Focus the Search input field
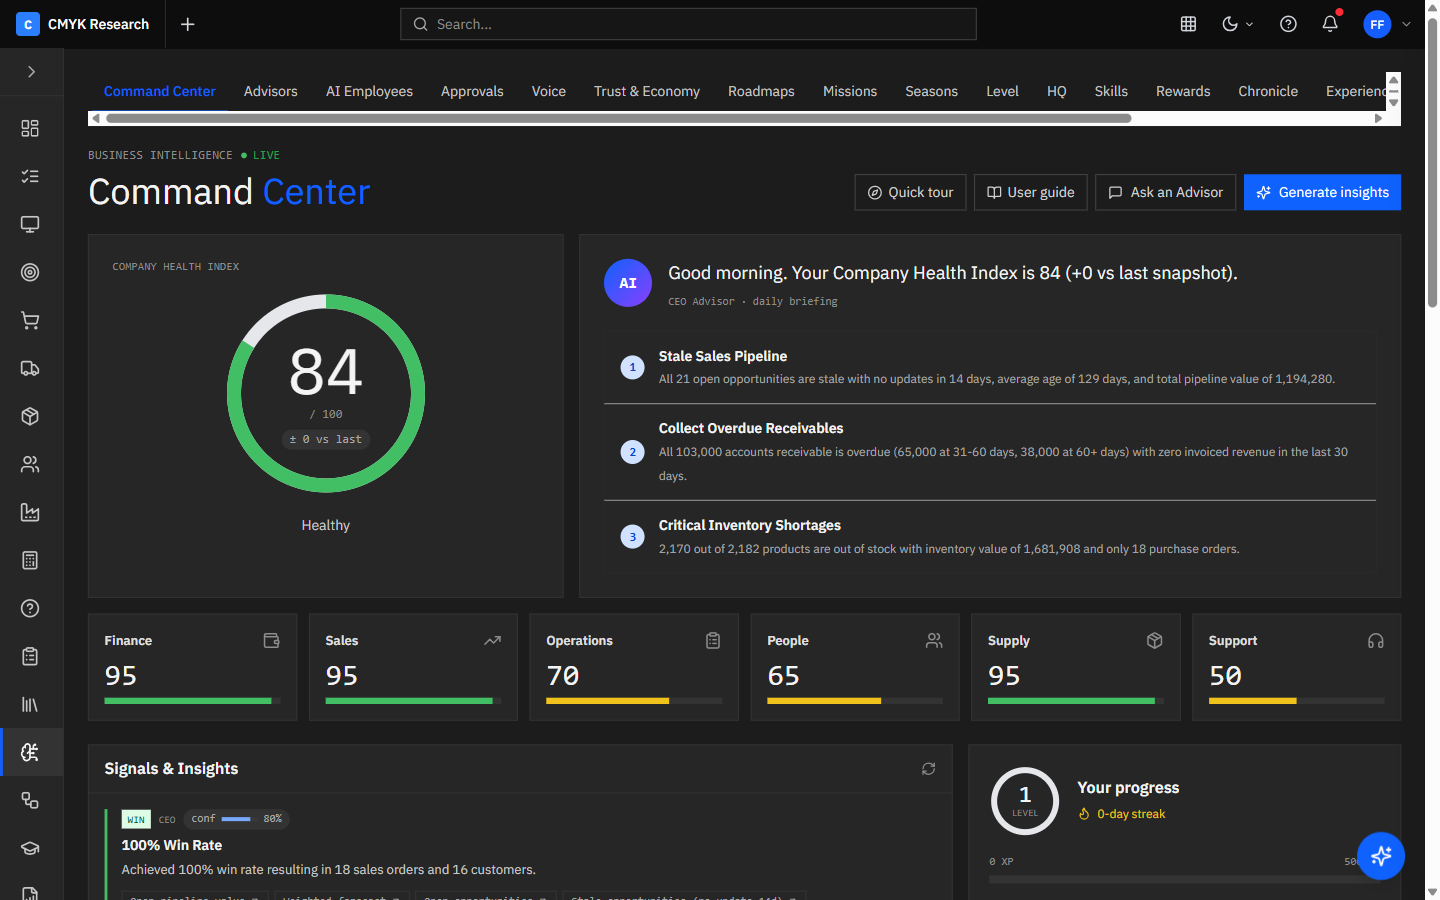The image size is (1440, 900). point(688,24)
